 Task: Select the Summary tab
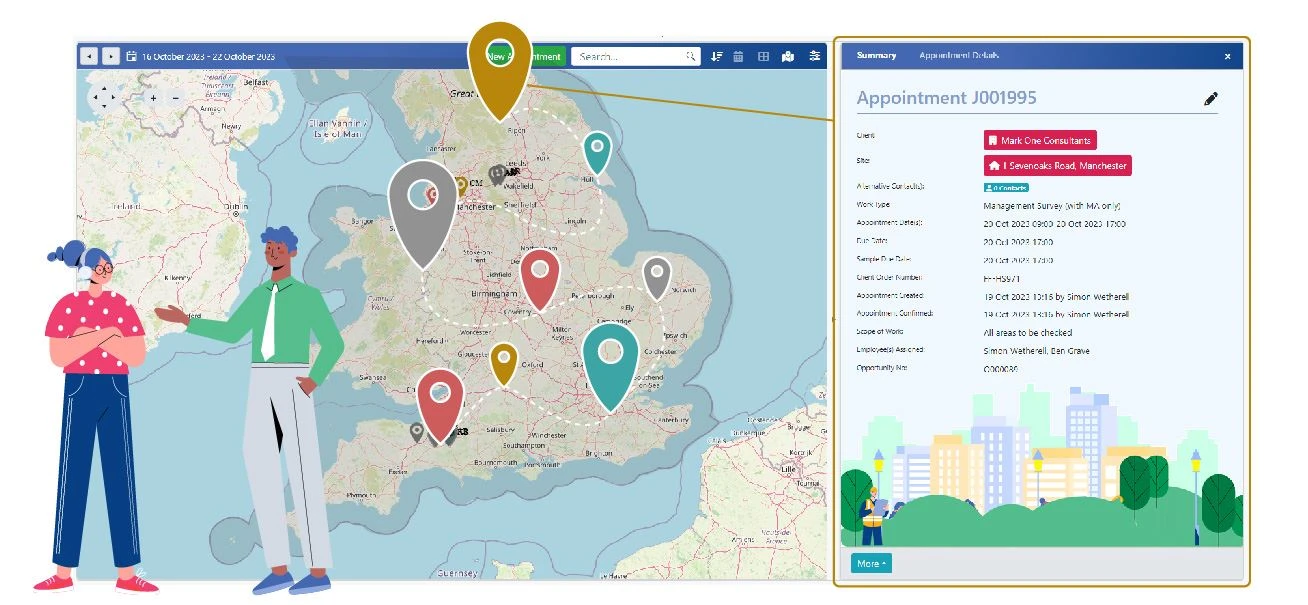coord(876,56)
